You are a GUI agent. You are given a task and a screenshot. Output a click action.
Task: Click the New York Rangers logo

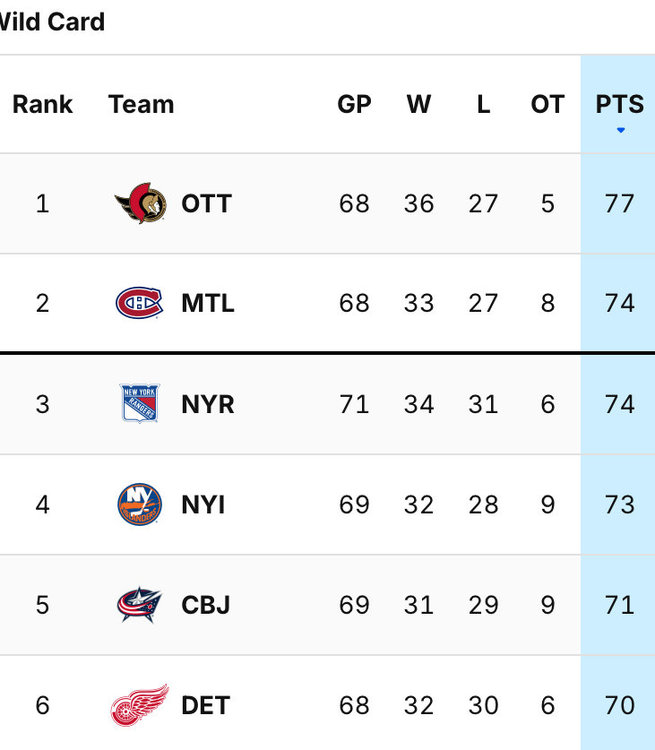point(139,404)
